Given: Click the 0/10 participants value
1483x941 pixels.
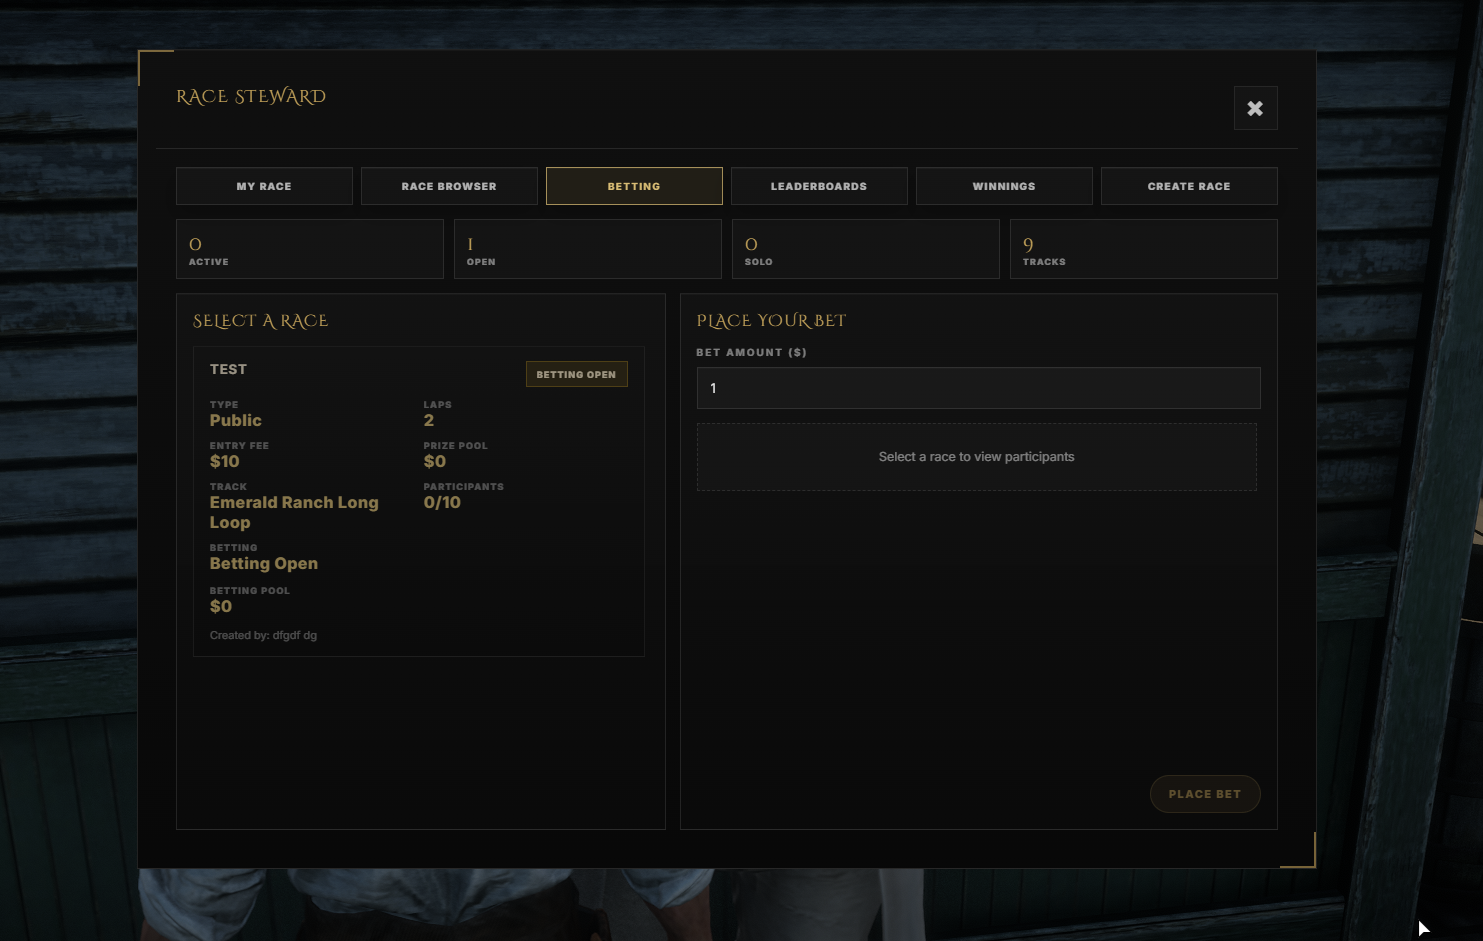Looking at the screenshot, I should click(442, 503).
